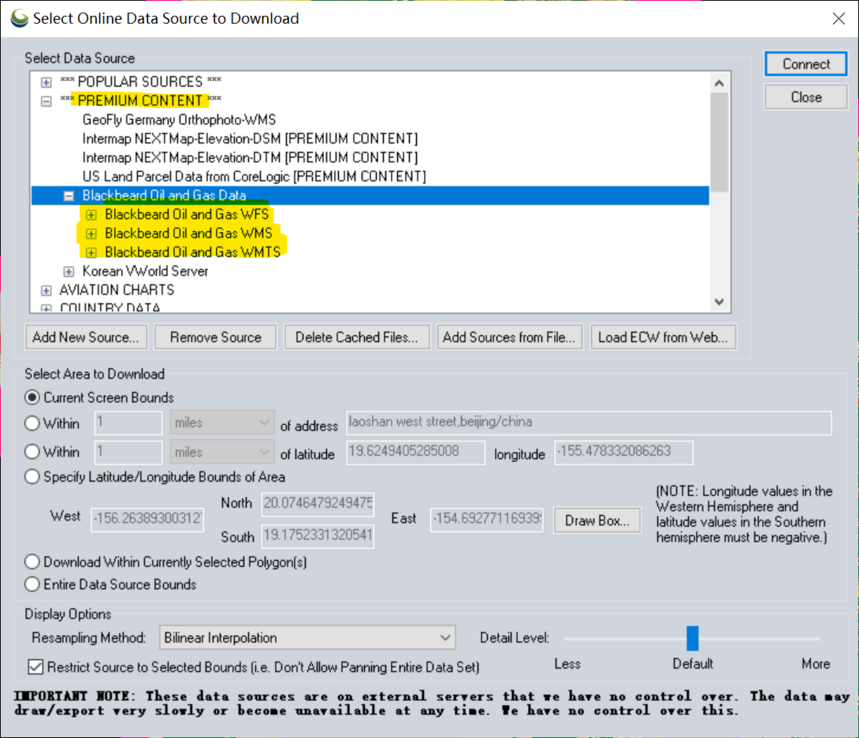The image size is (859, 738).
Task: Select the AVIATION CHARTS label
Action: (117, 290)
